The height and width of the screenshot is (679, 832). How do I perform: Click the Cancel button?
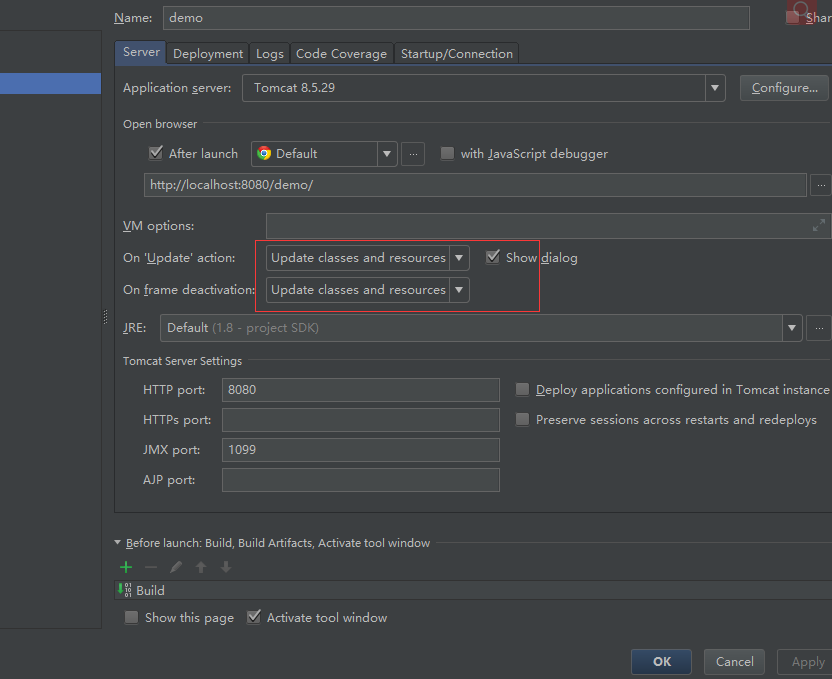(734, 662)
